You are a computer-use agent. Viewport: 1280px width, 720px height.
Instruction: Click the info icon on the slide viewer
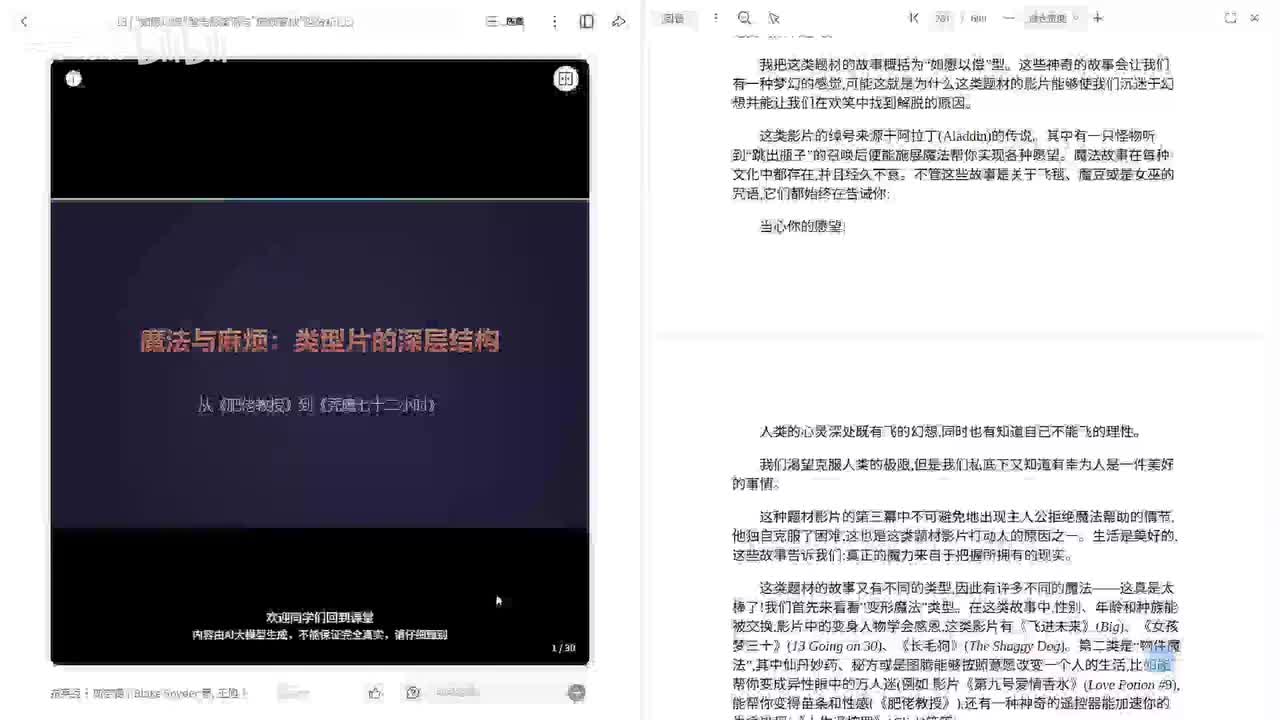pyautogui.click(x=73, y=79)
